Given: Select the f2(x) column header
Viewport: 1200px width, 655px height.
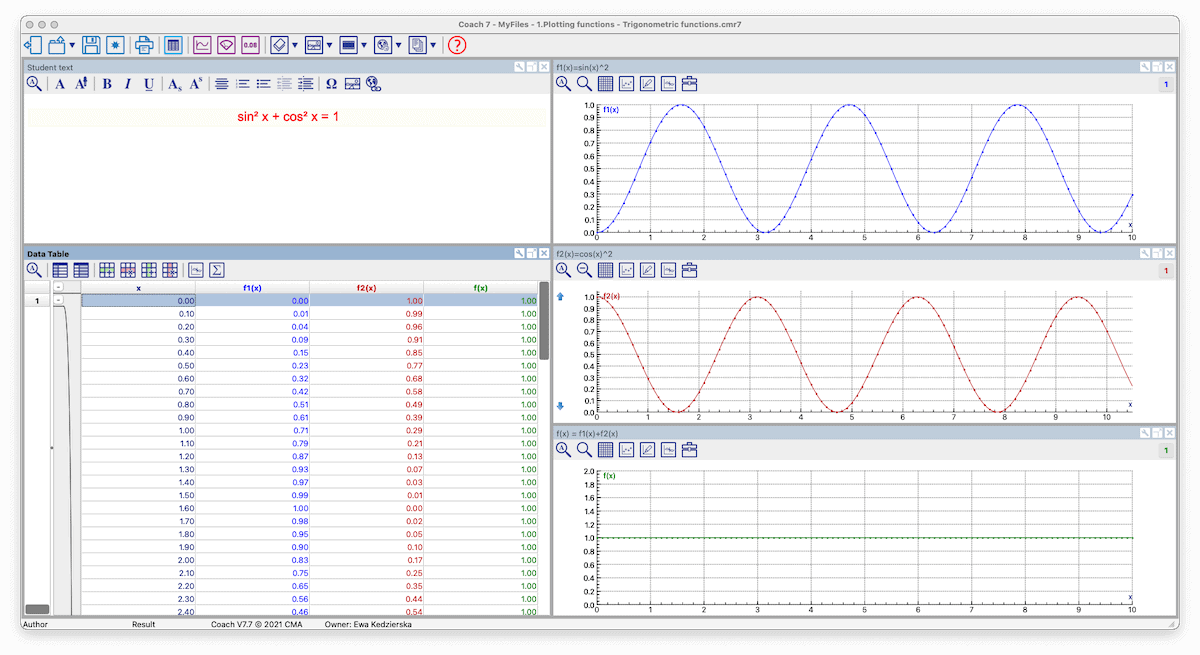Looking at the screenshot, I should pos(366,288).
